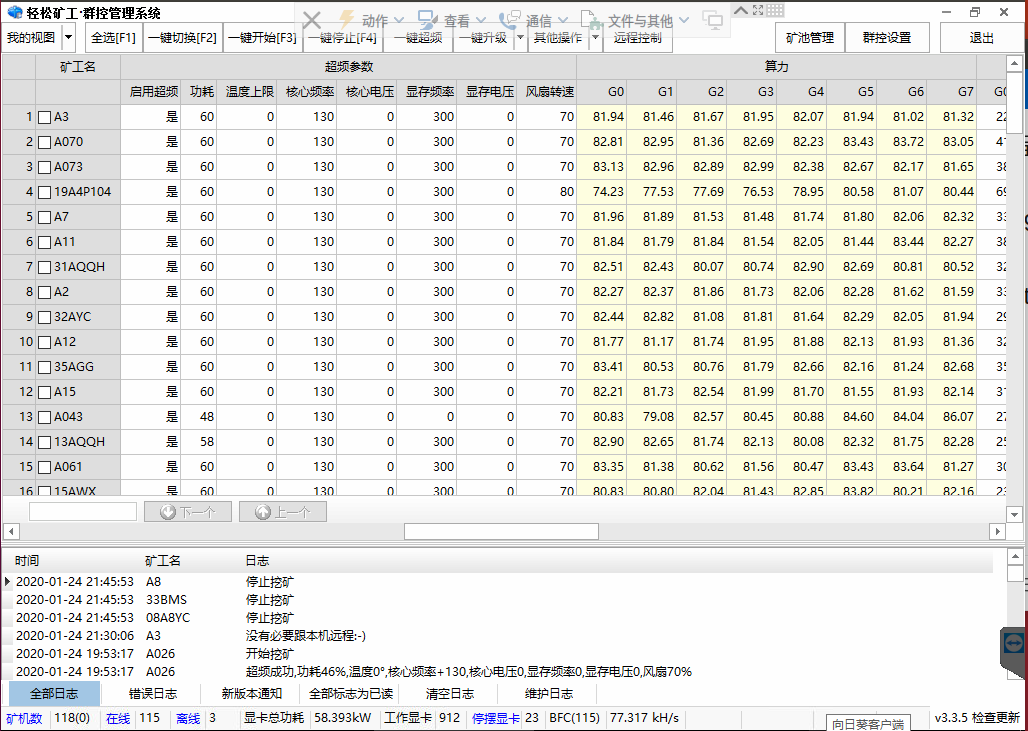1028x731 pixels.
Task: Click the monitor icon beside 查看
Action: 428,20
